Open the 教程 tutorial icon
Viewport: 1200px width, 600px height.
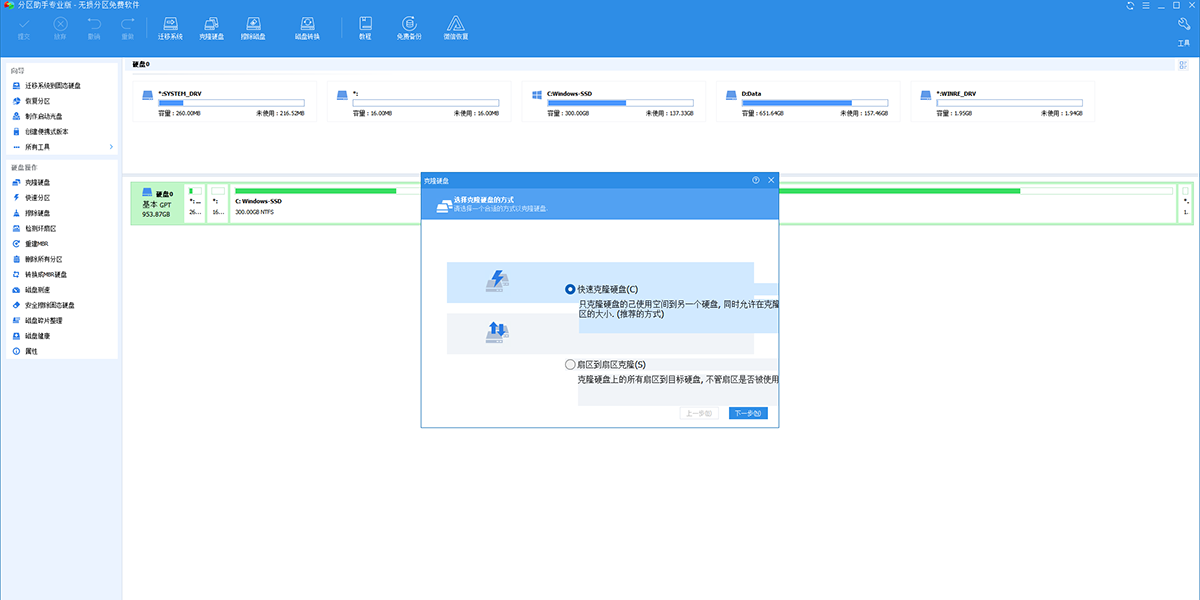[365, 27]
